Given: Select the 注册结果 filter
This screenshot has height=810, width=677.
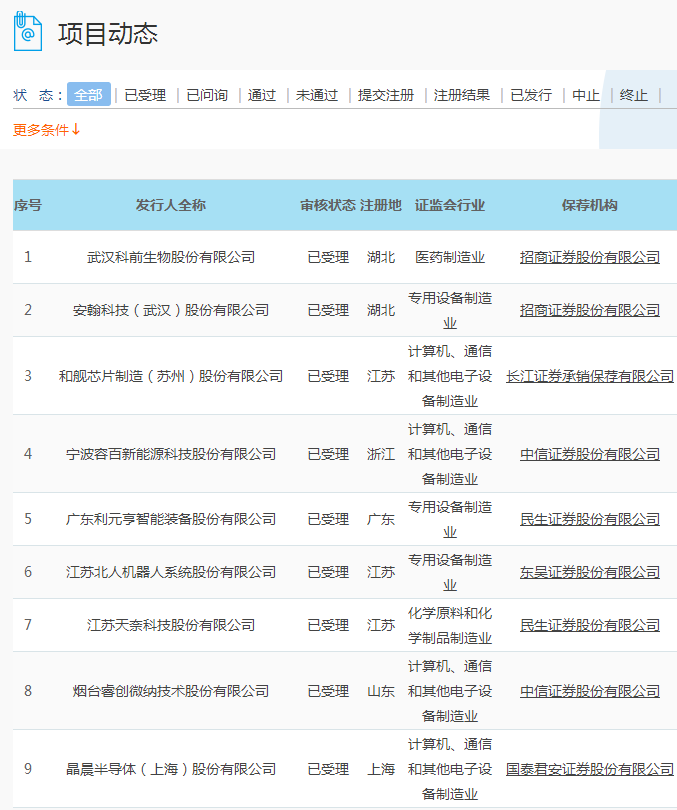Looking at the screenshot, I should click(x=462, y=95).
